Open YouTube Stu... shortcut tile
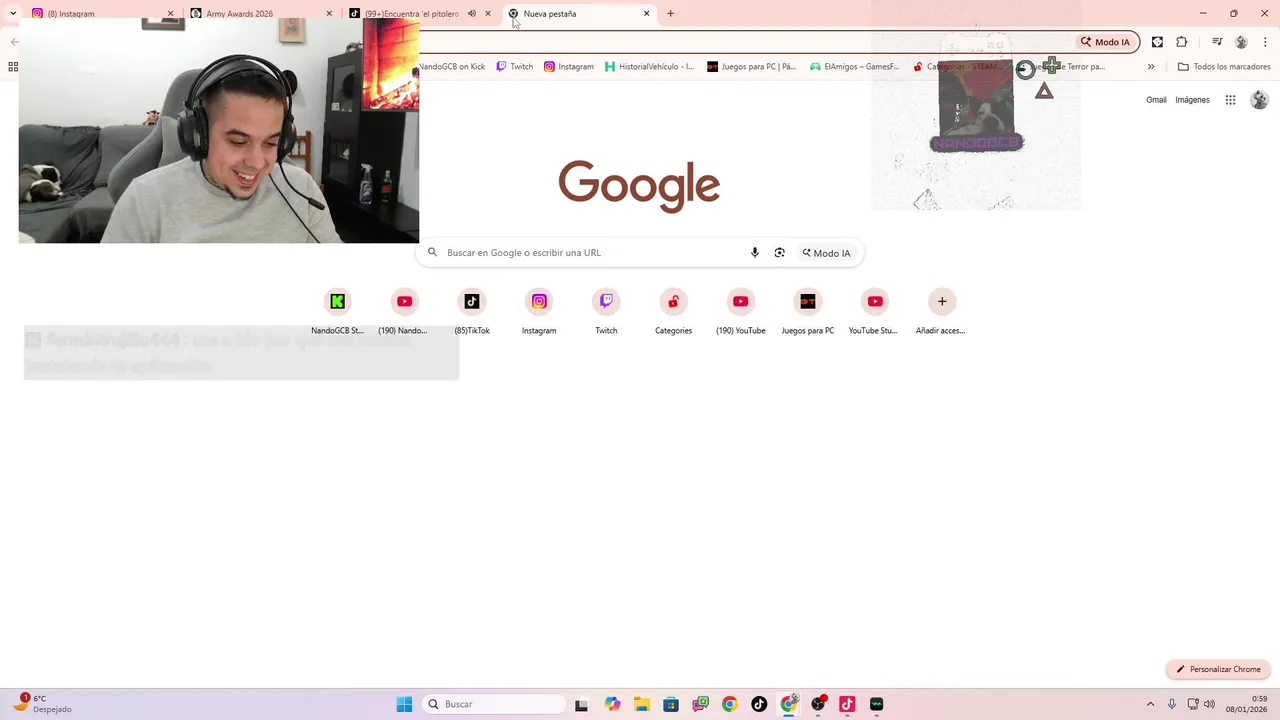 875,311
